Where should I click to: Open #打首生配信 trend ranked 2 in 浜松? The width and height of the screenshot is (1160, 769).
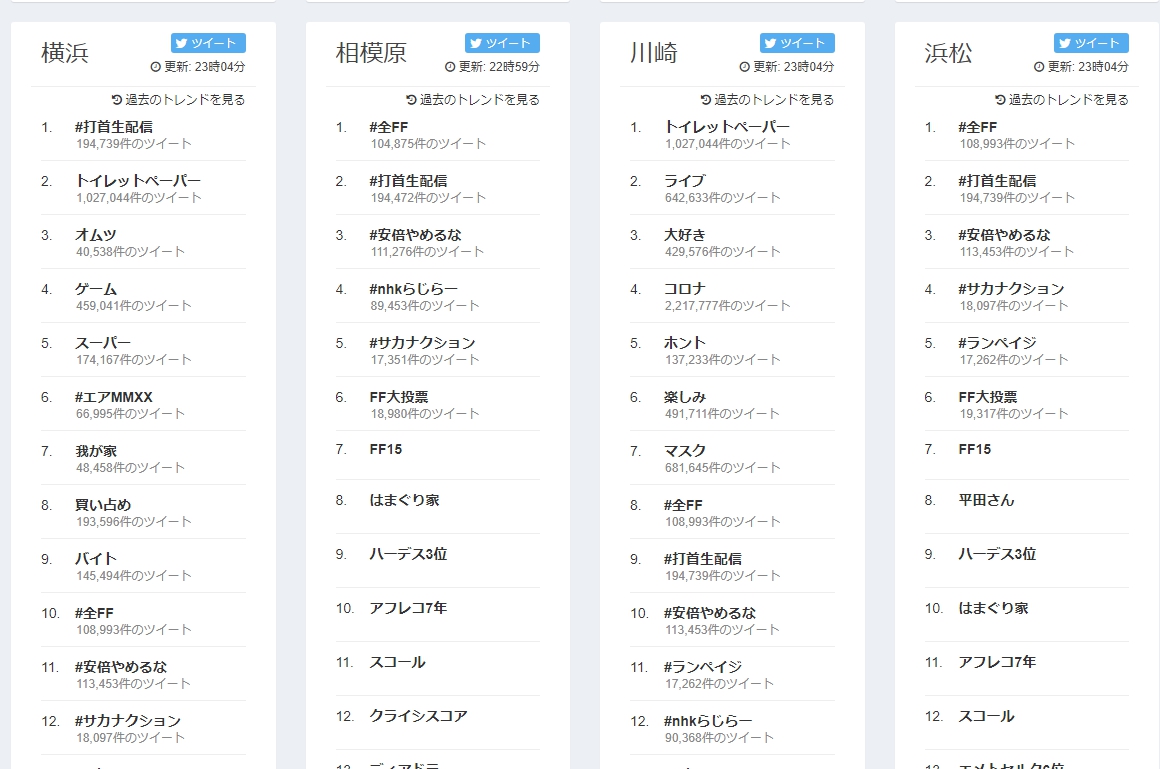997,181
